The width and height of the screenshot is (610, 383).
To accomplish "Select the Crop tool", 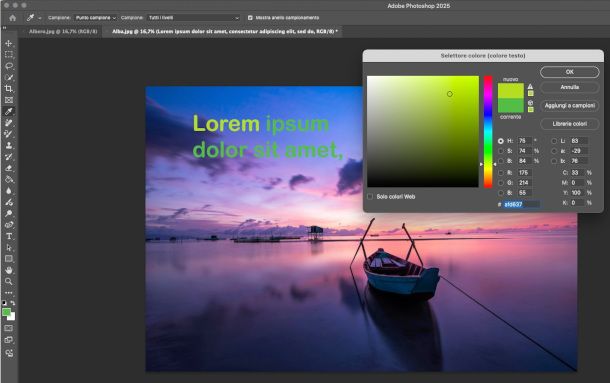I will click(x=9, y=89).
